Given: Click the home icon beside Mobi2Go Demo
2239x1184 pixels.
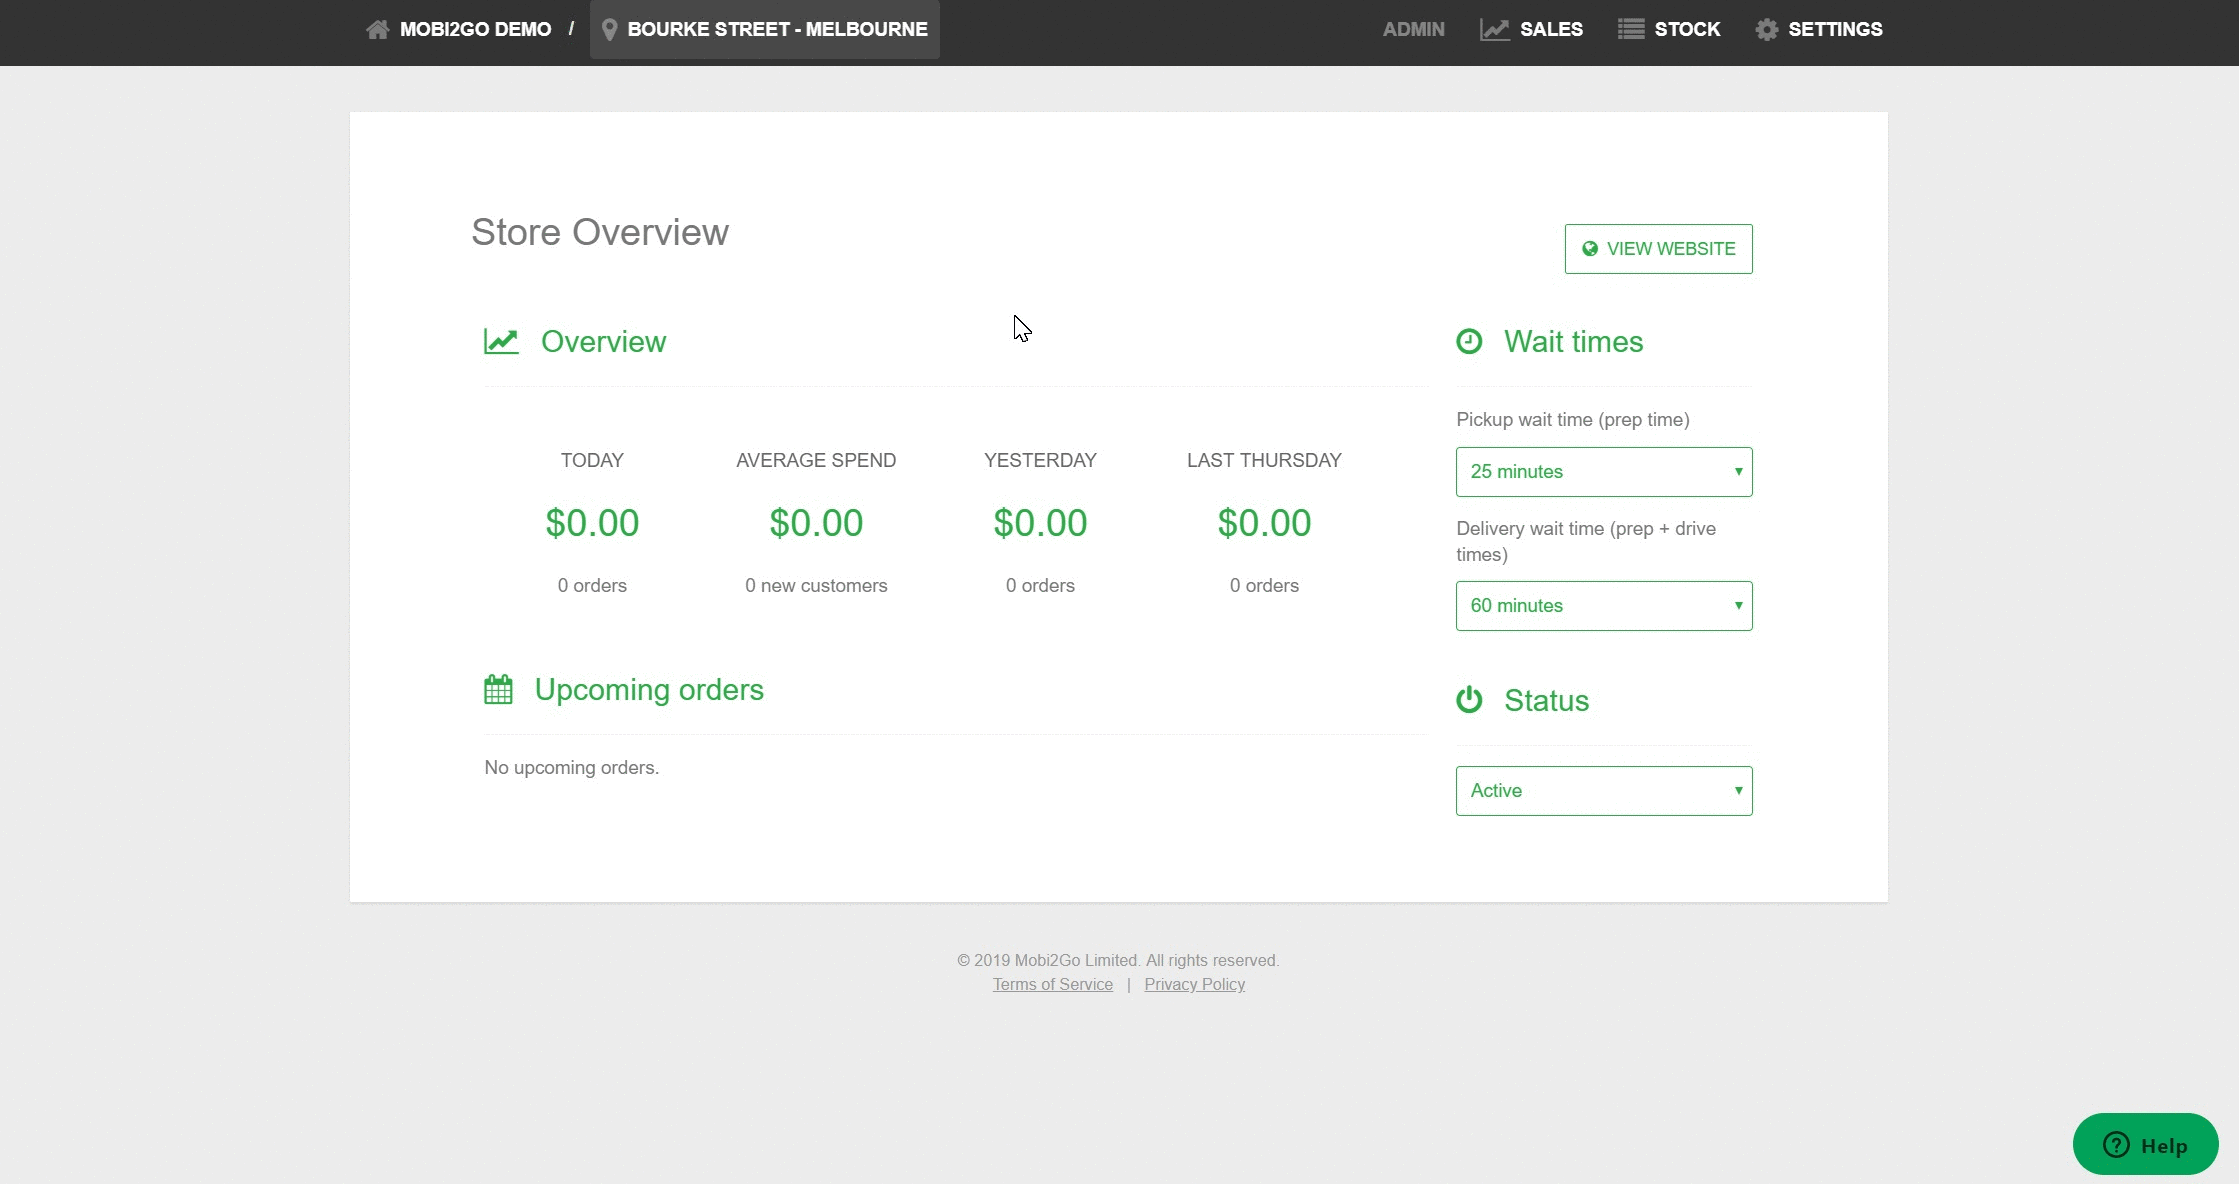Looking at the screenshot, I should [x=377, y=30].
